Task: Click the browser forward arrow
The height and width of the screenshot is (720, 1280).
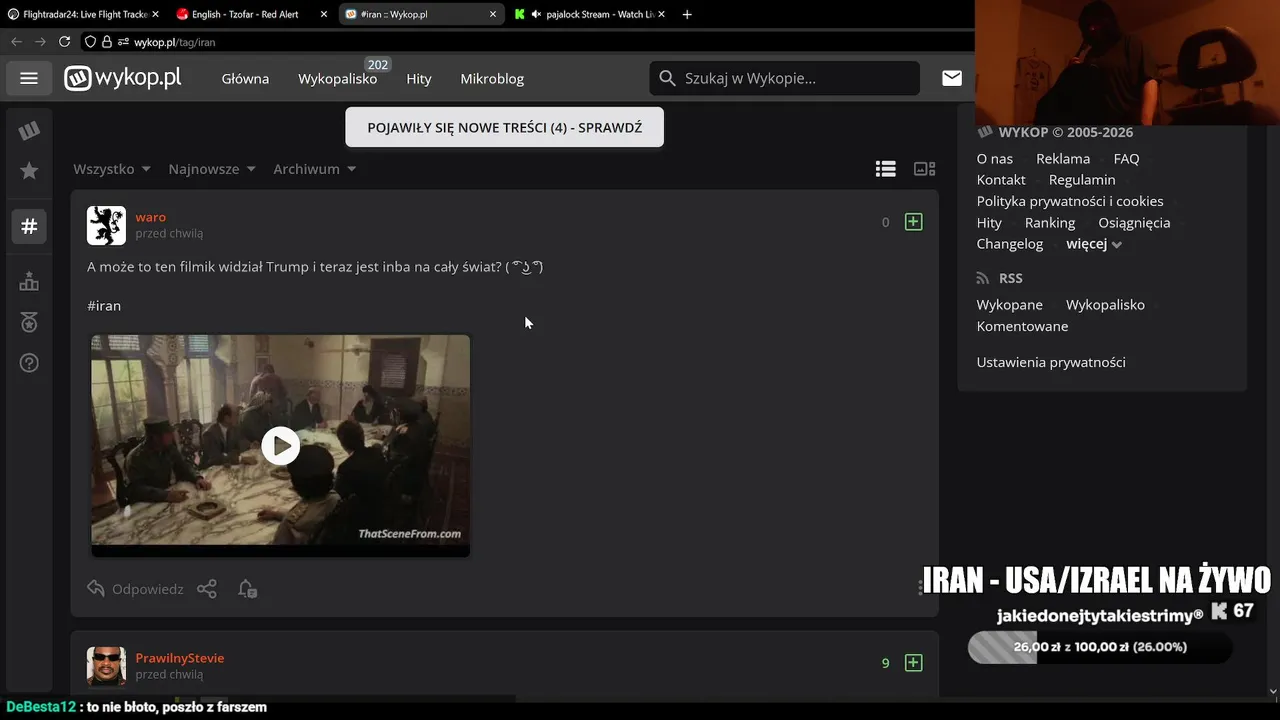Action: pos(40,42)
